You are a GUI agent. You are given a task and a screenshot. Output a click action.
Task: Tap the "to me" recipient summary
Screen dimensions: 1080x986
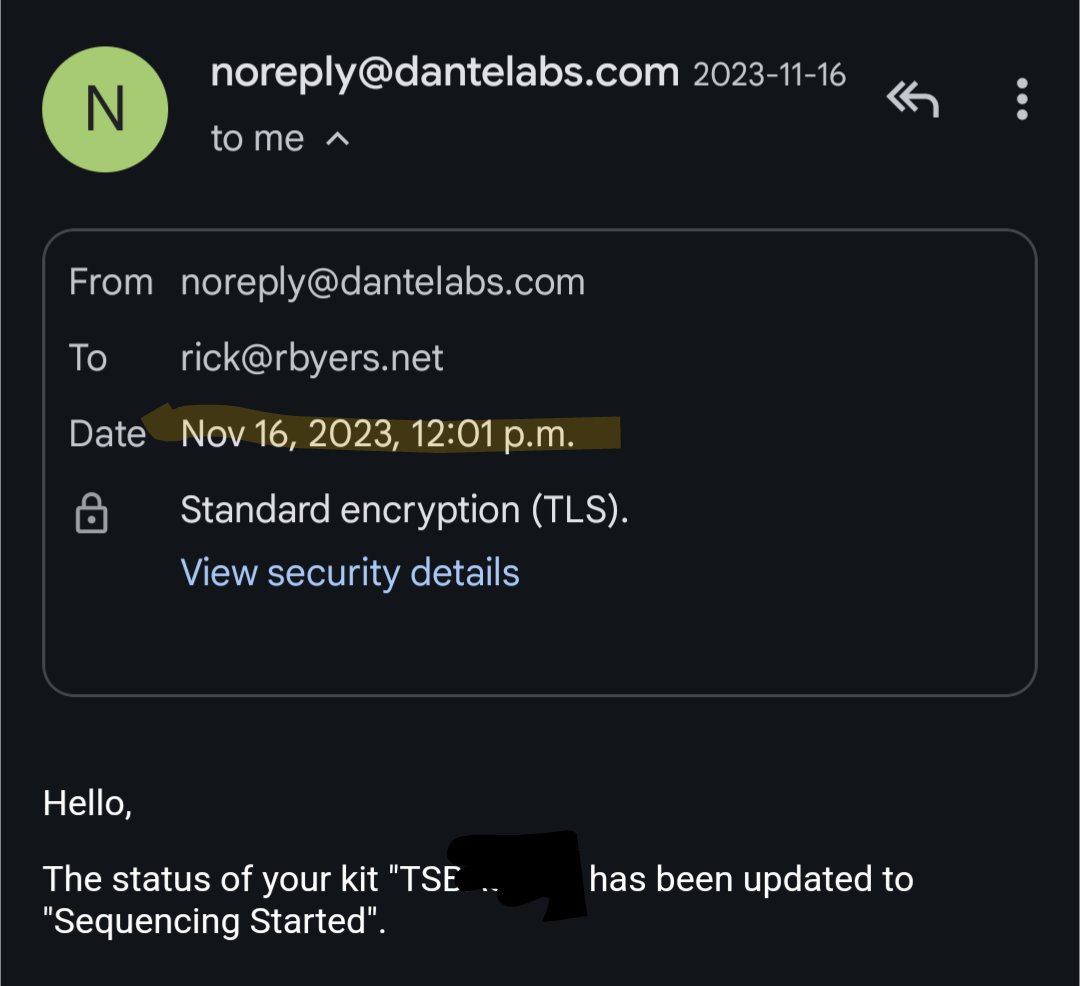(x=257, y=139)
